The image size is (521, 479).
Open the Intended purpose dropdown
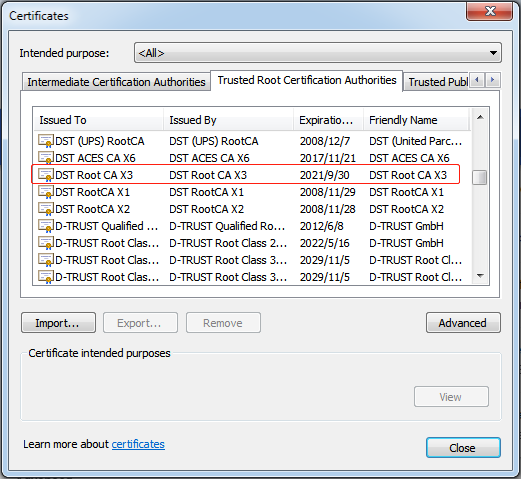[318, 53]
